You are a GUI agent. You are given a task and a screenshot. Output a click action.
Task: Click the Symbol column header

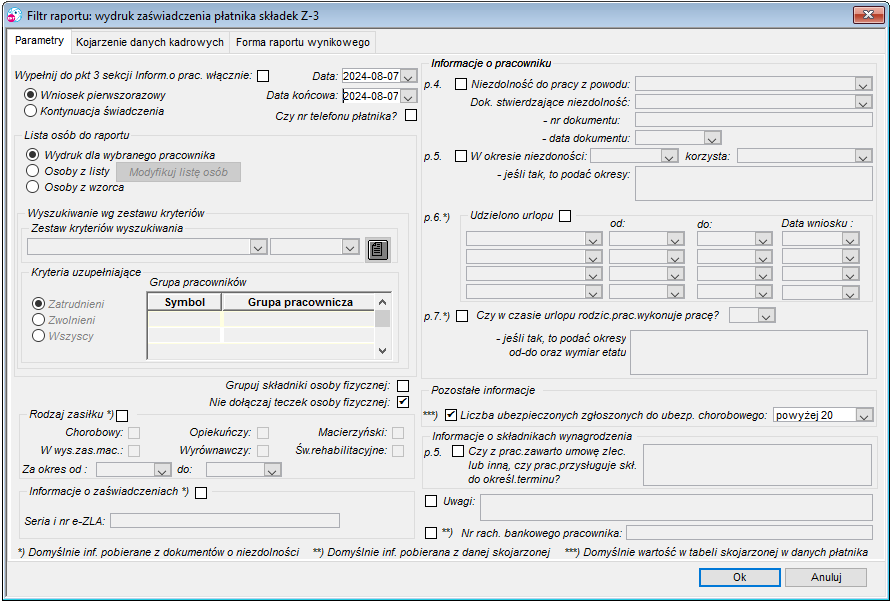coord(185,302)
